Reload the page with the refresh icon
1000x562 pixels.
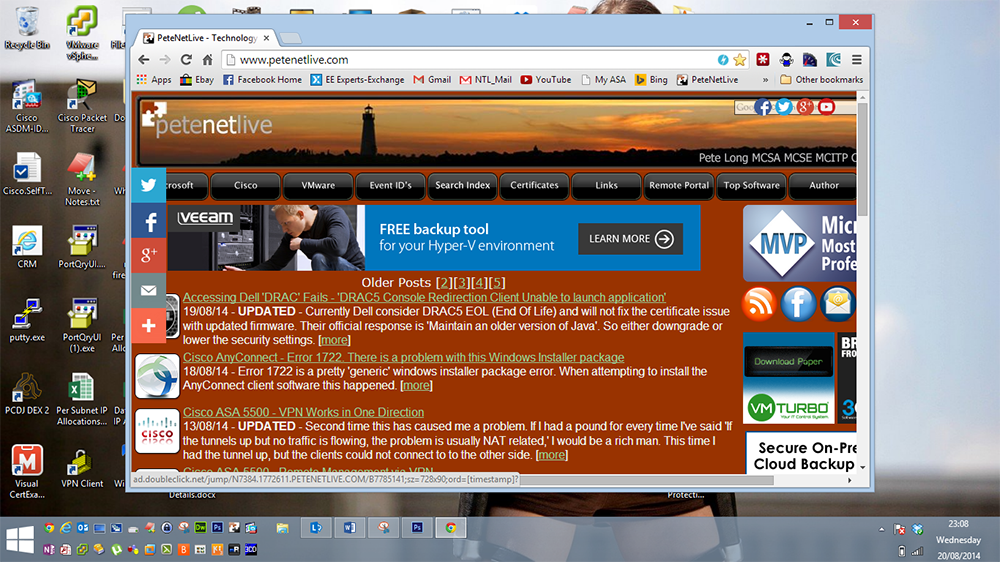(186, 59)
